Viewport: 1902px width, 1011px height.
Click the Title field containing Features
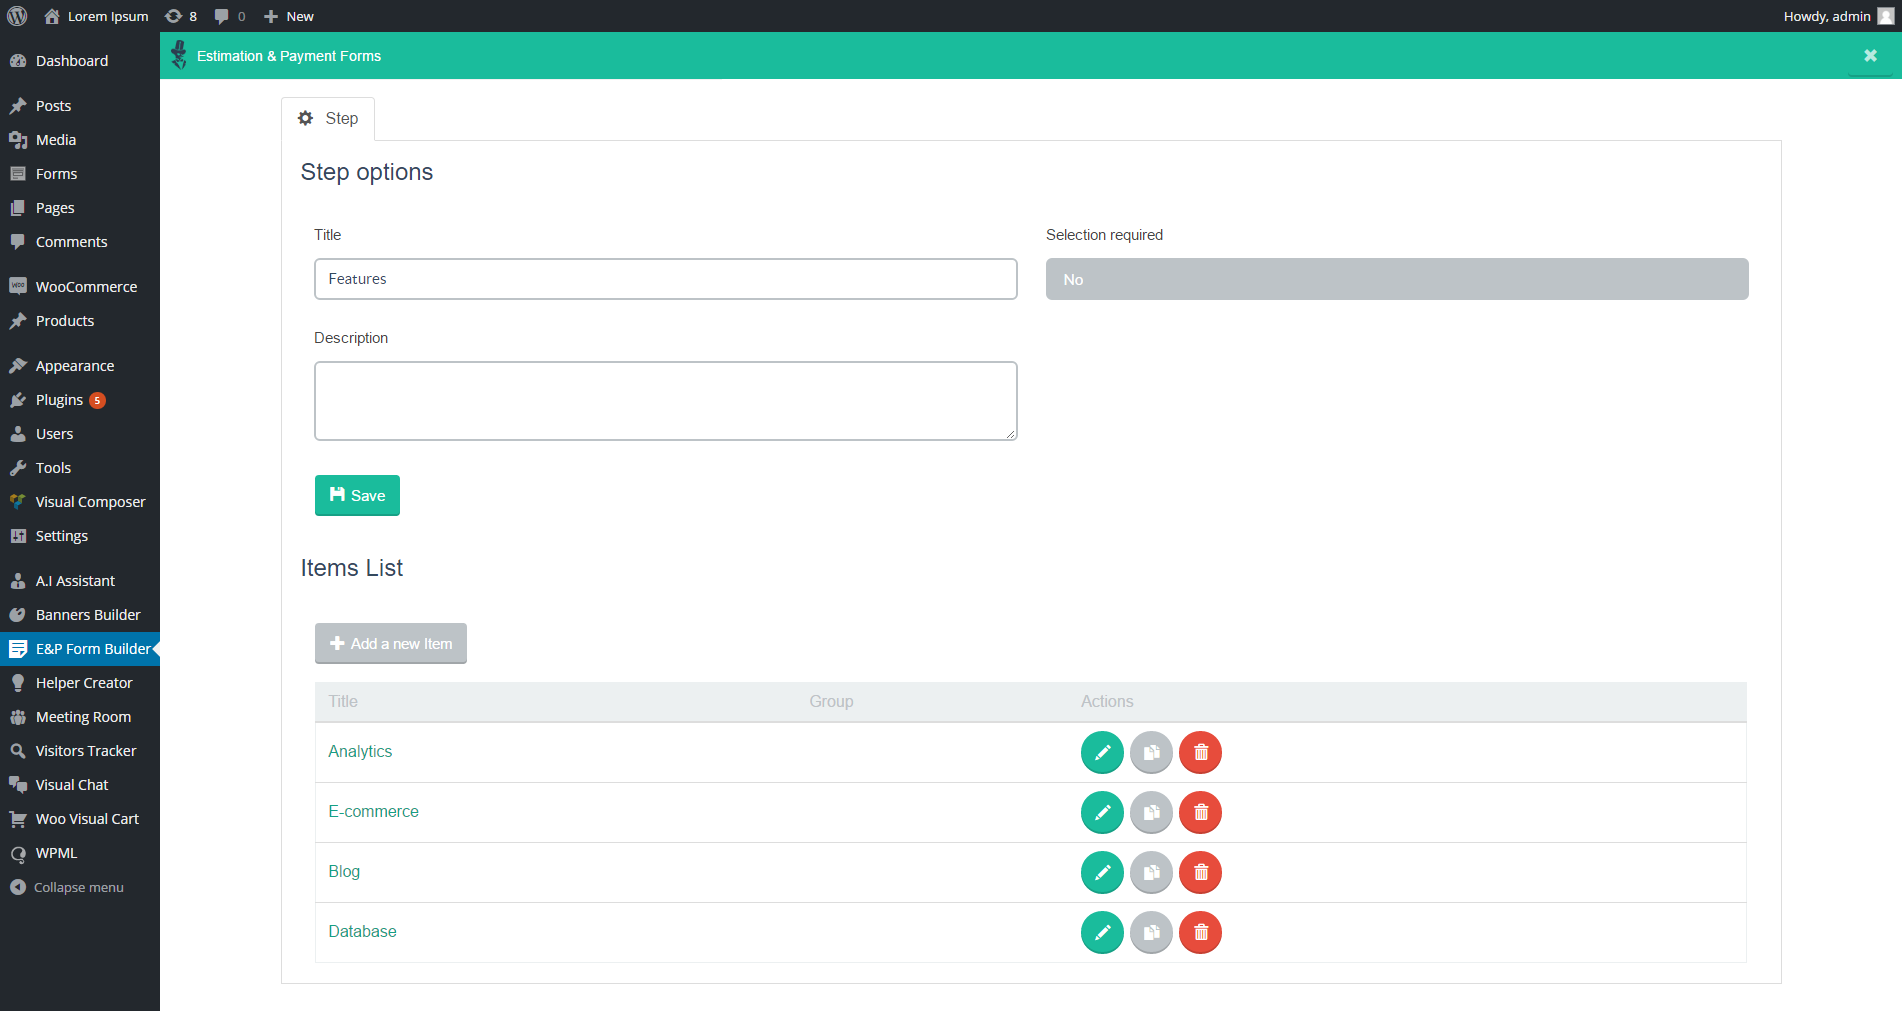pyautogui.click(x=665, y=279)
